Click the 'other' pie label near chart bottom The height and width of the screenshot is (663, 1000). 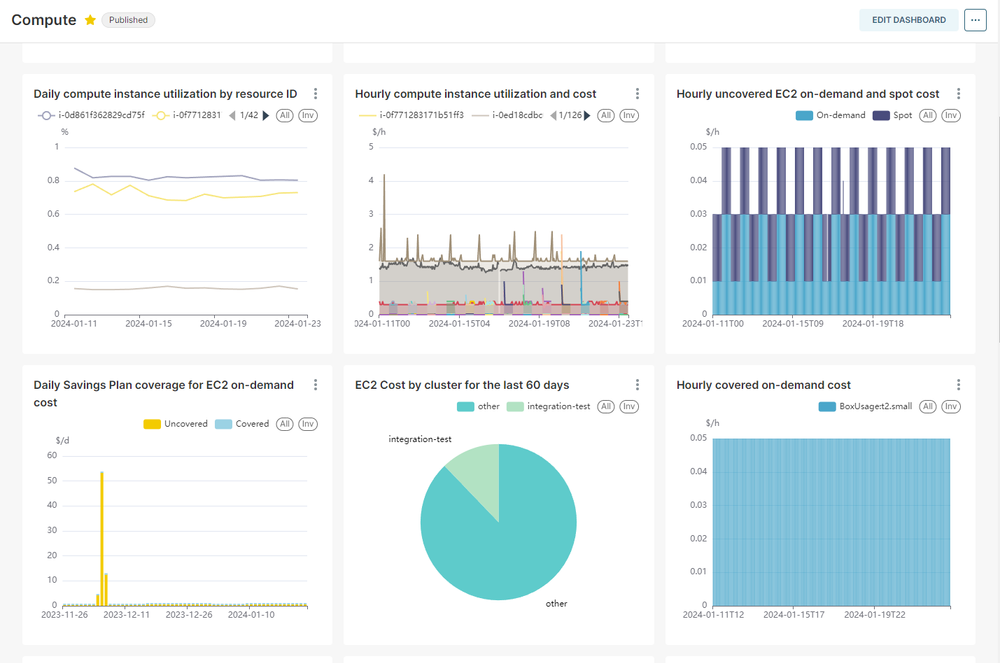click(556, 604)
